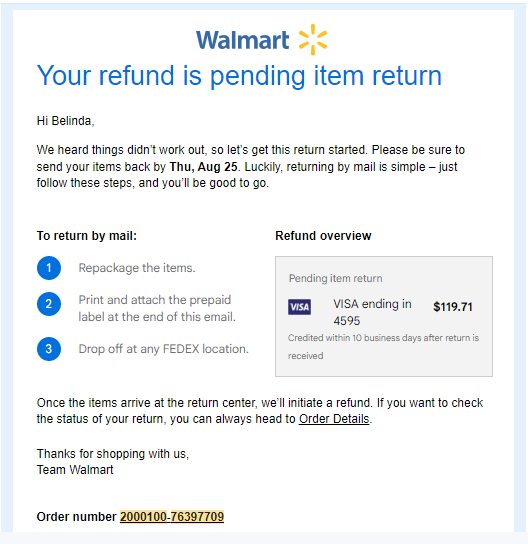Click the 'VISA ending in 4595' text

[372, 312]
